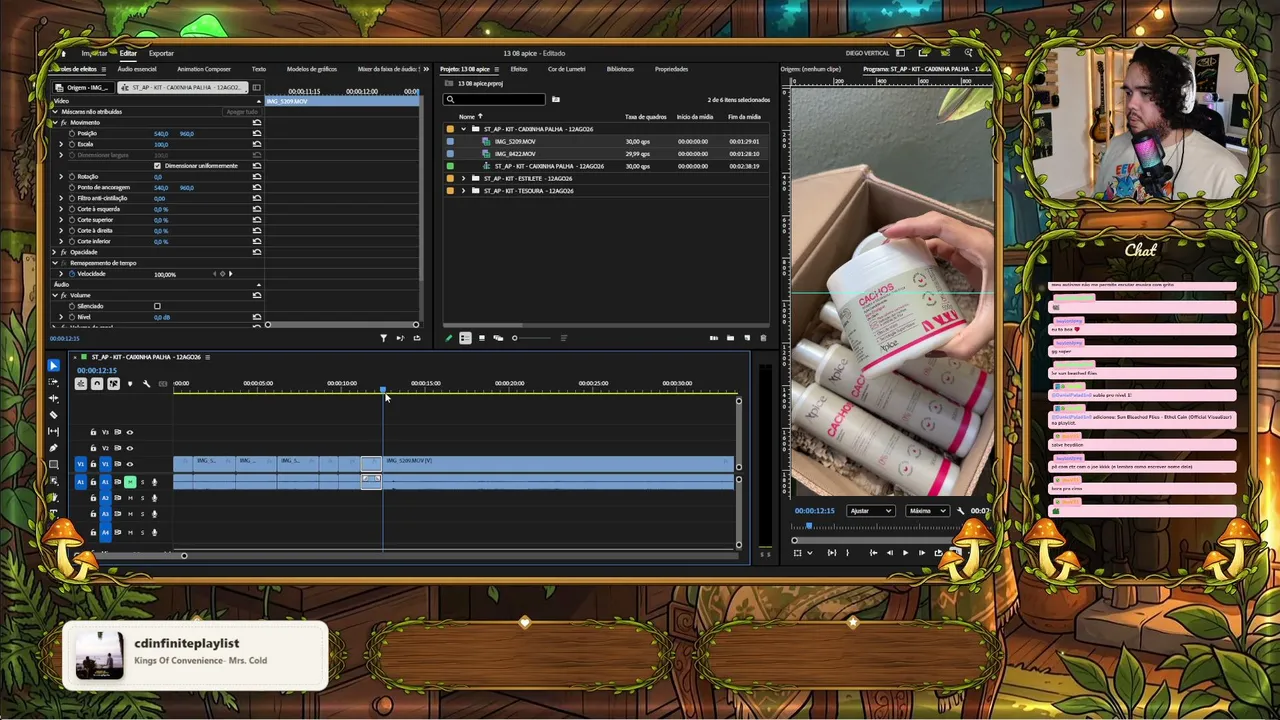
Task: Solo audio track A1 with S button
Action: [x=142, y=482]
